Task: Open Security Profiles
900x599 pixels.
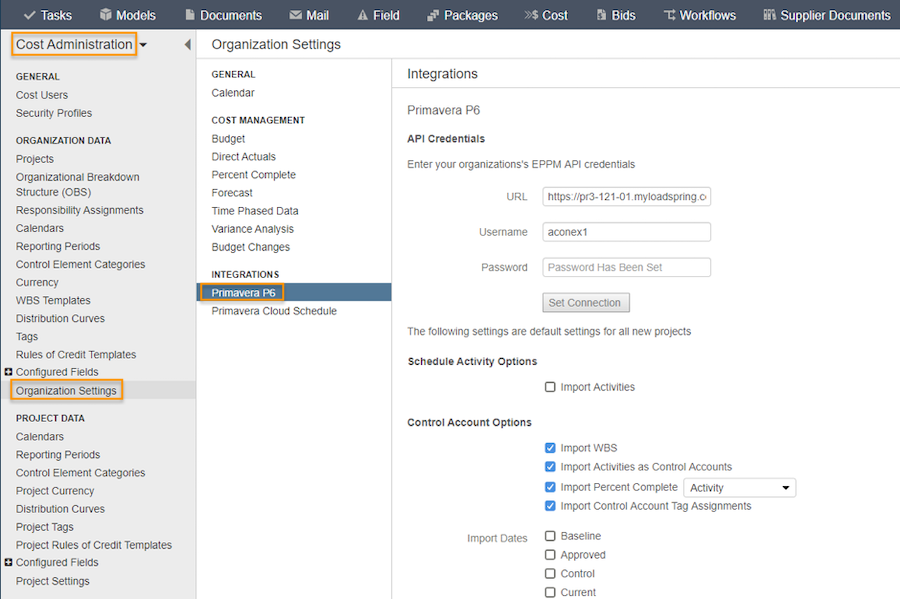Action: click(x=54, y=113)
